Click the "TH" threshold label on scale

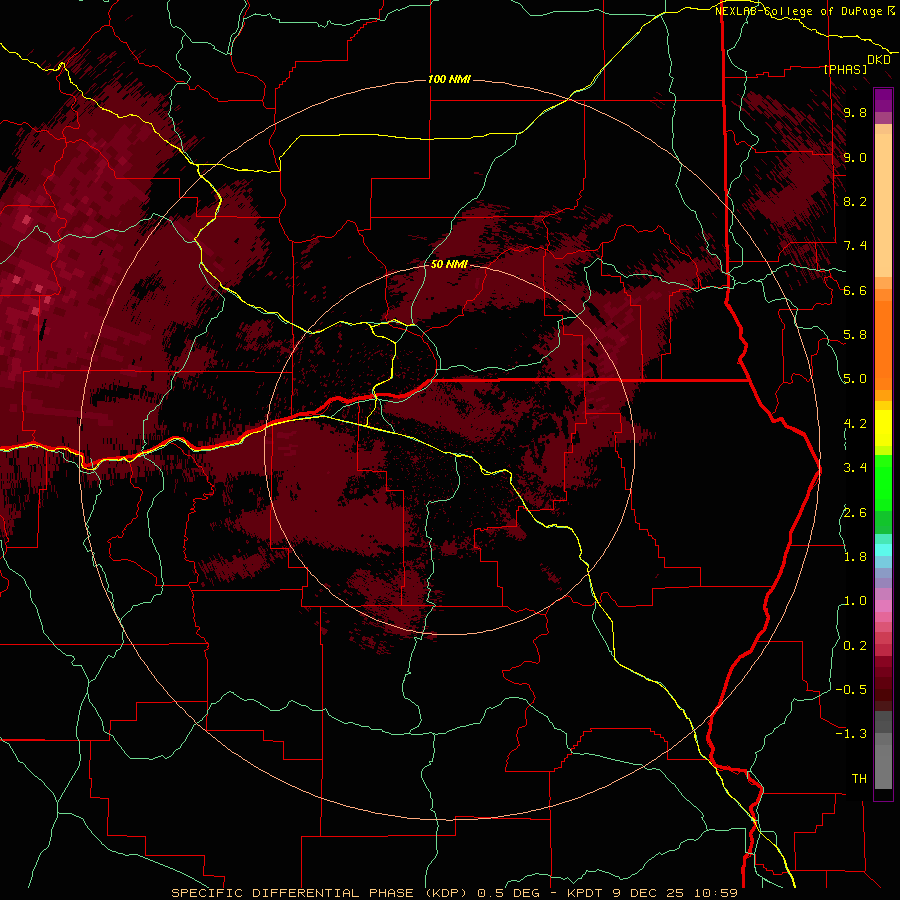pos(859,779)
